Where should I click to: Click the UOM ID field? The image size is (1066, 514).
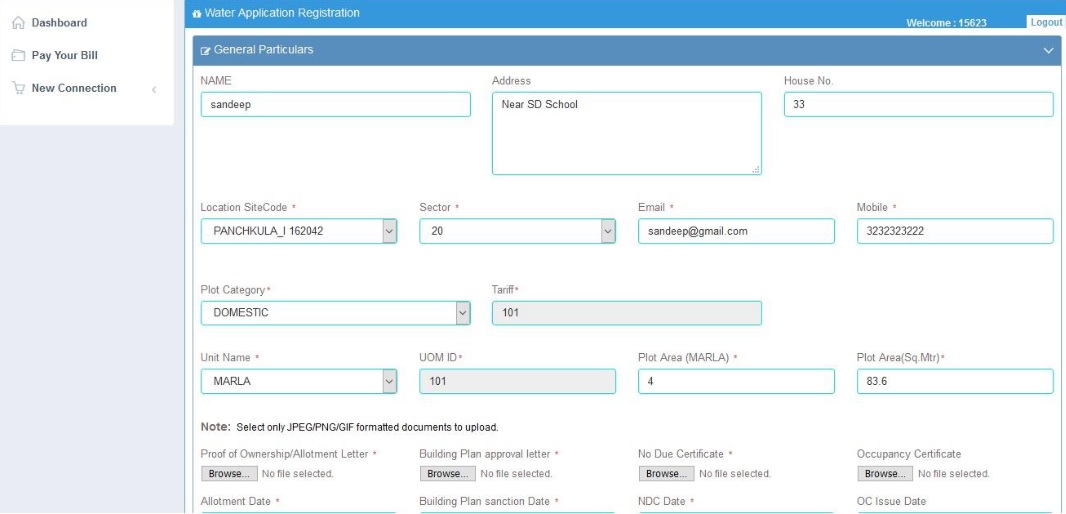pos(517,381)
